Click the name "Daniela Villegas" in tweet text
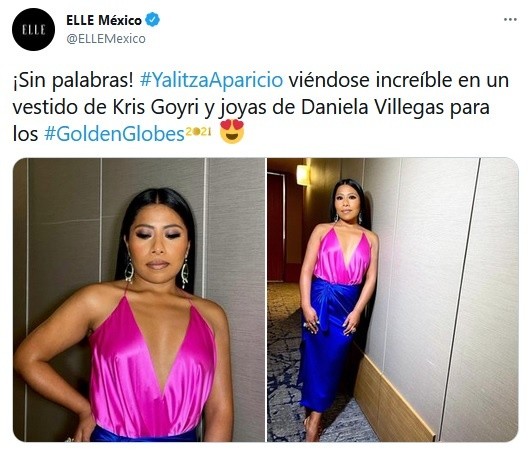The width and height of the screenshot is (532, 453). [x=372, y=107]
